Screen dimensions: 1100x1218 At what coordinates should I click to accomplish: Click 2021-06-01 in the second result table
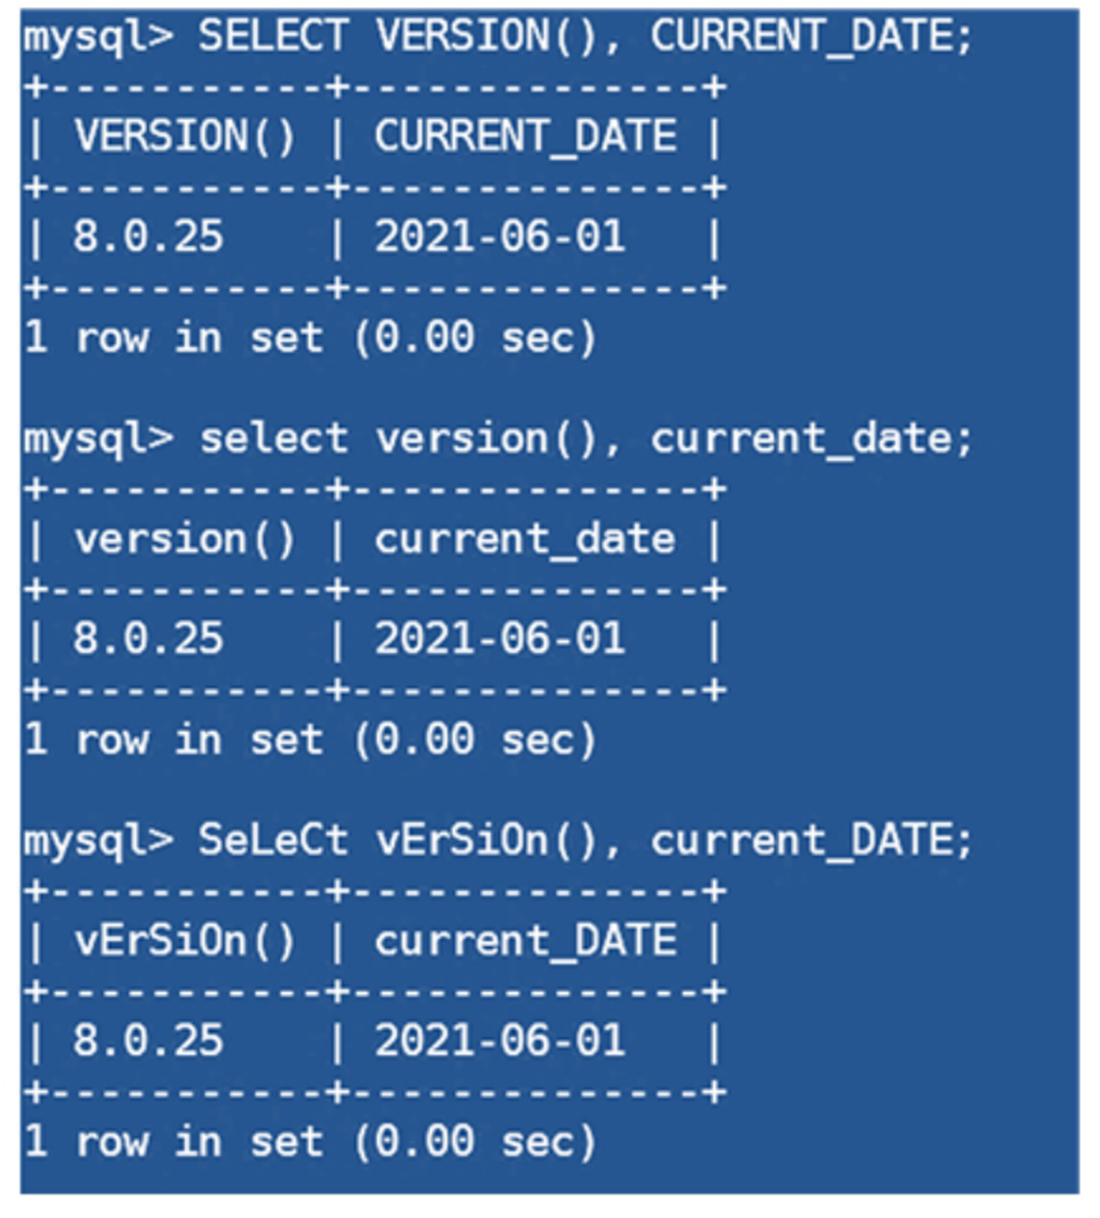coord(500,640)
